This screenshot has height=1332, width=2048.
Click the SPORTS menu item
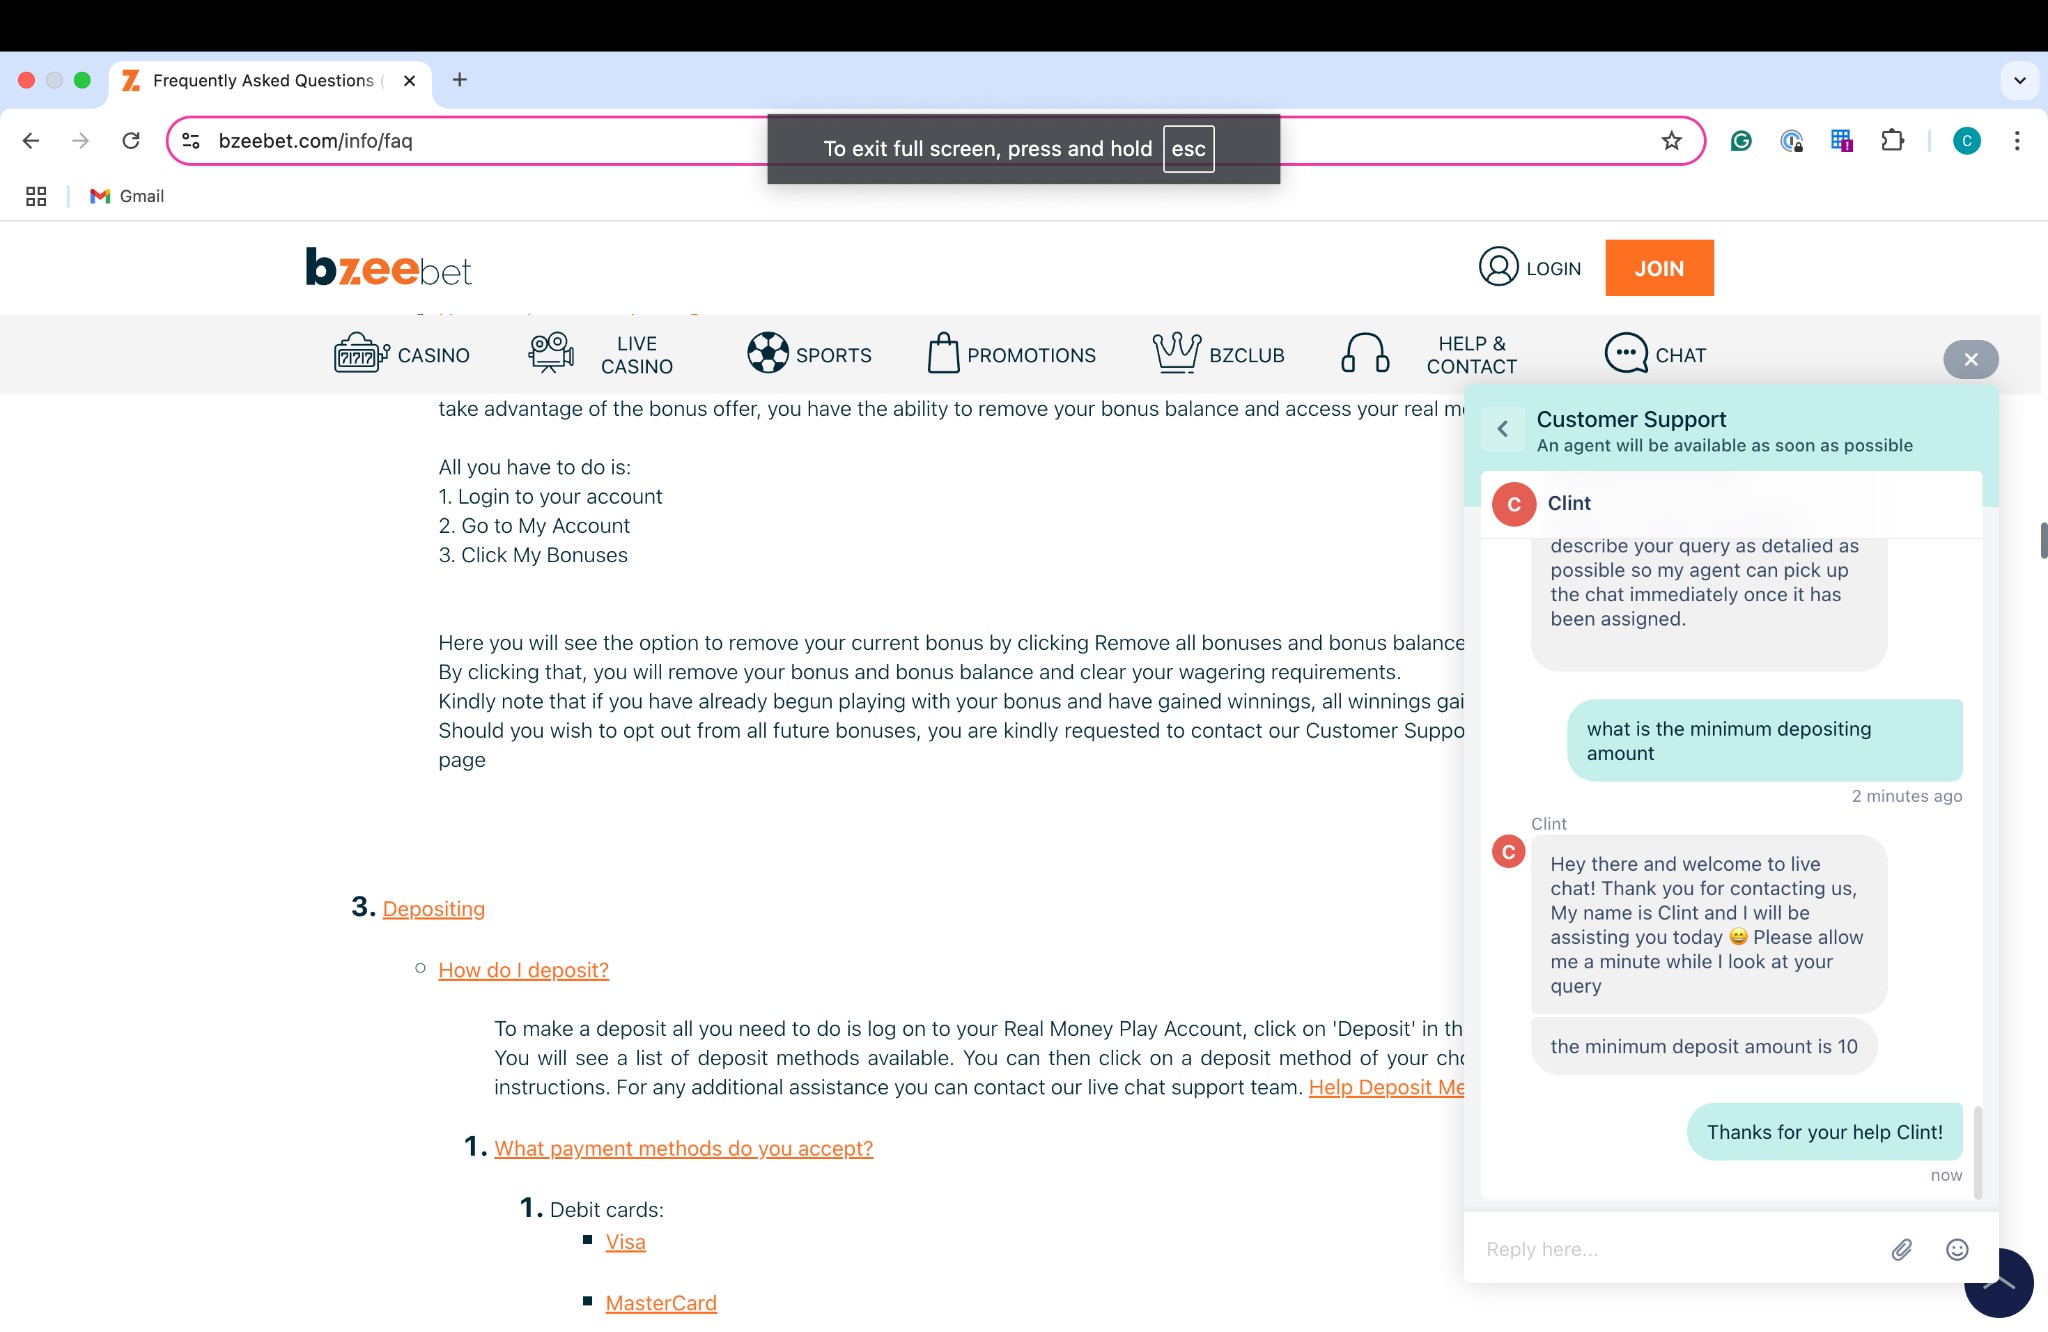pos(833,355)
